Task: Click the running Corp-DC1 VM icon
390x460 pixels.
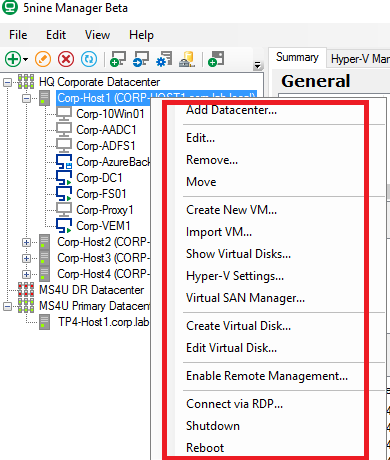Action: pyautogui.click(x=64, y=178)
